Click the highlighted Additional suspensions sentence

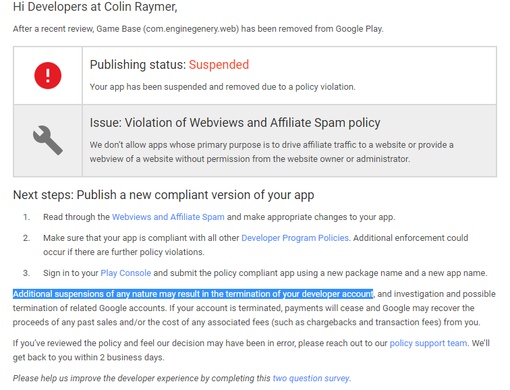pyautogui.click(x=193, y=294)
